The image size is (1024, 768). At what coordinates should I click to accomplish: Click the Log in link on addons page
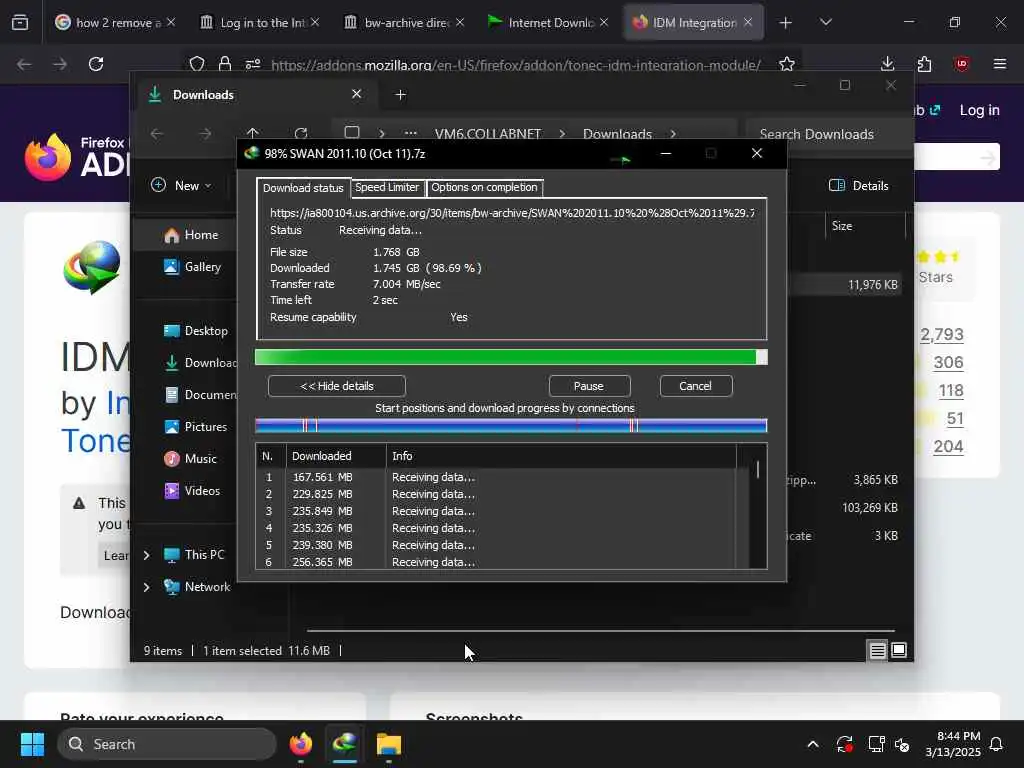click(980, 110)
